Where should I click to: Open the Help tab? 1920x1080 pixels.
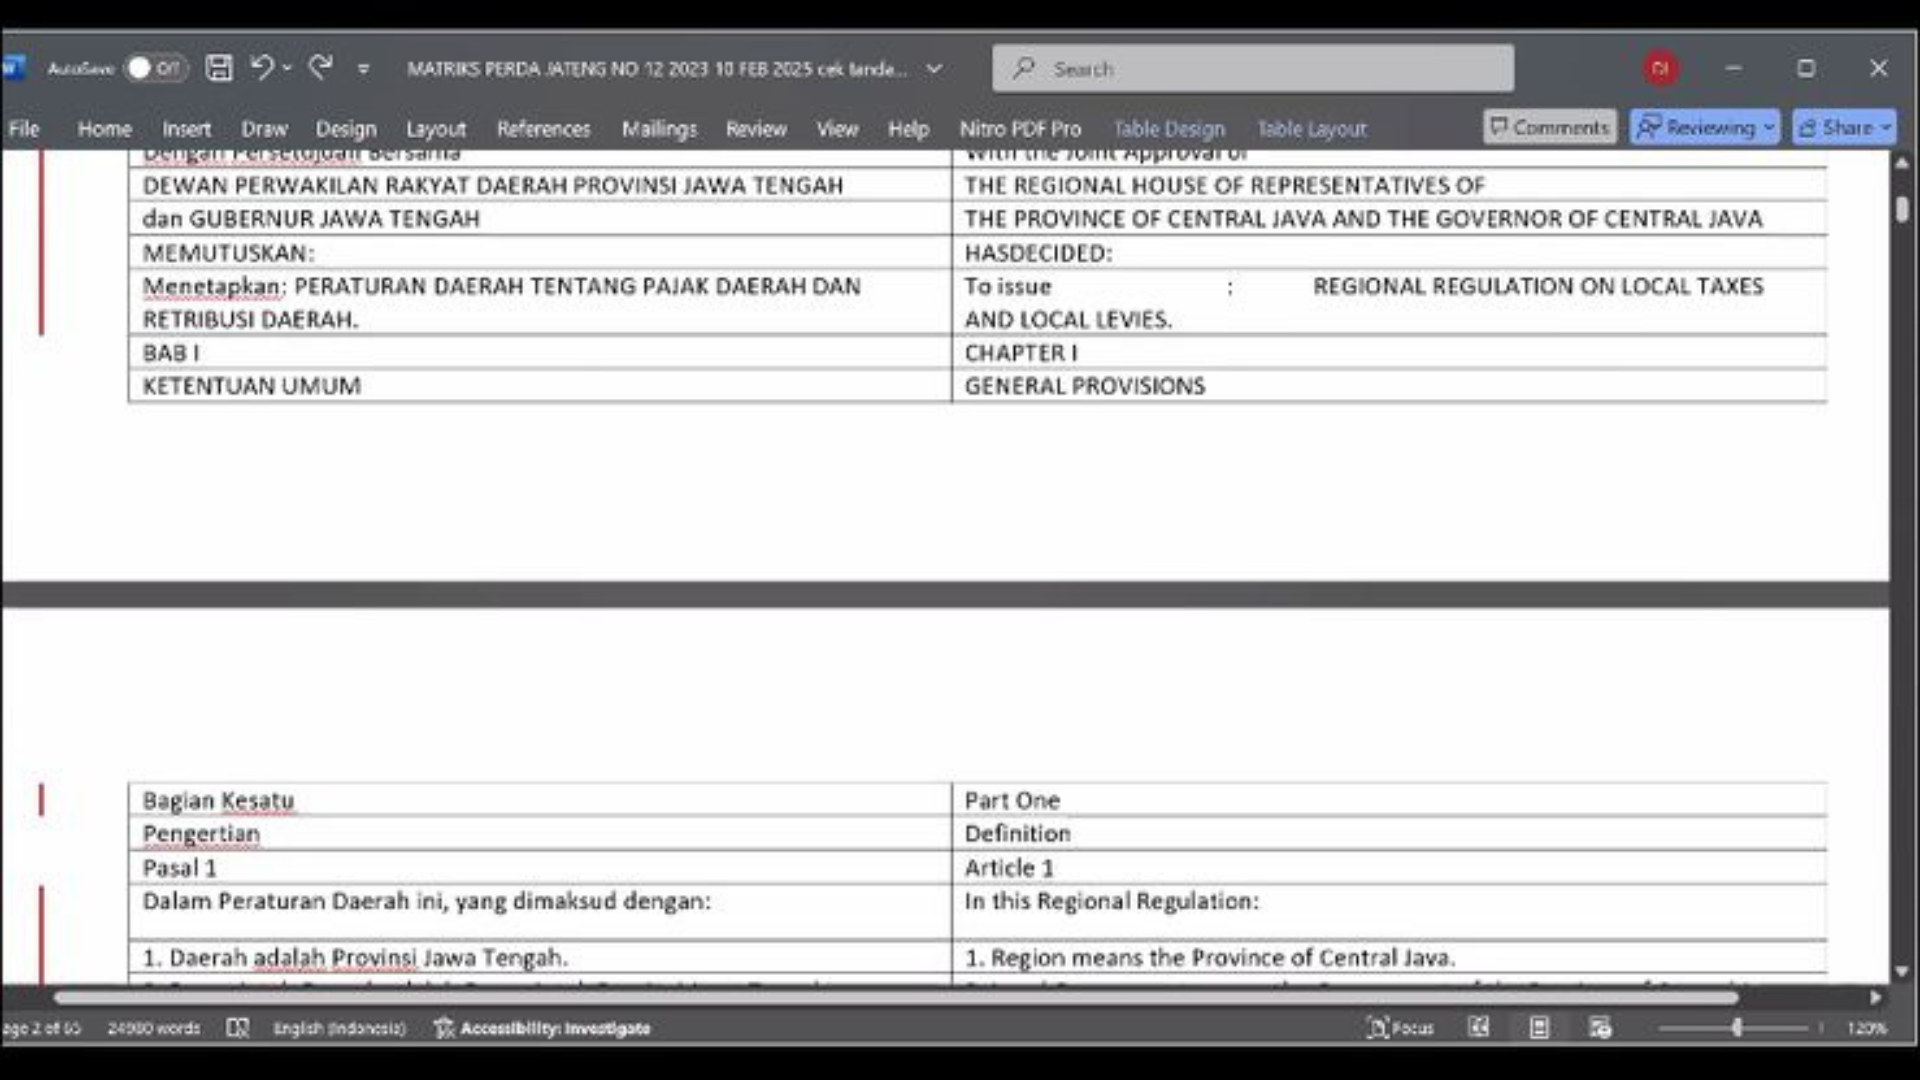pyautogui.click(x=908, y=129)
